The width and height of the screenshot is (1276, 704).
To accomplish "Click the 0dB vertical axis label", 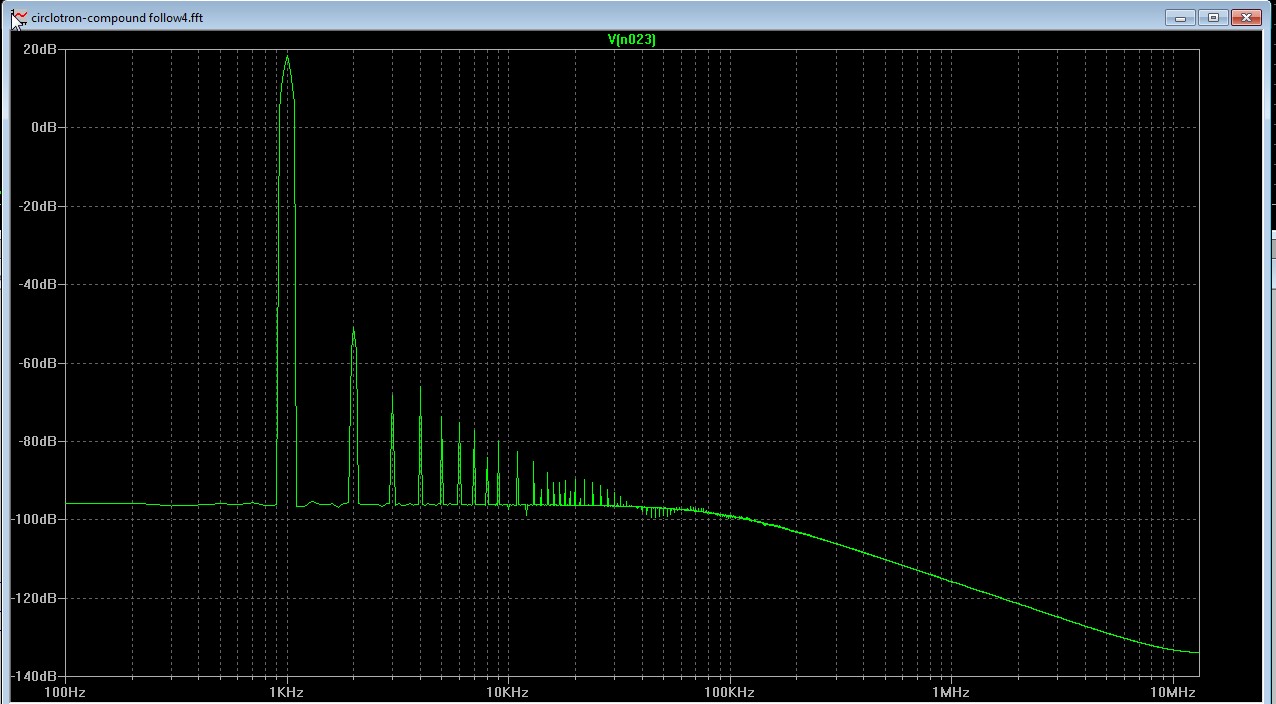I will (x=44, y=128).
